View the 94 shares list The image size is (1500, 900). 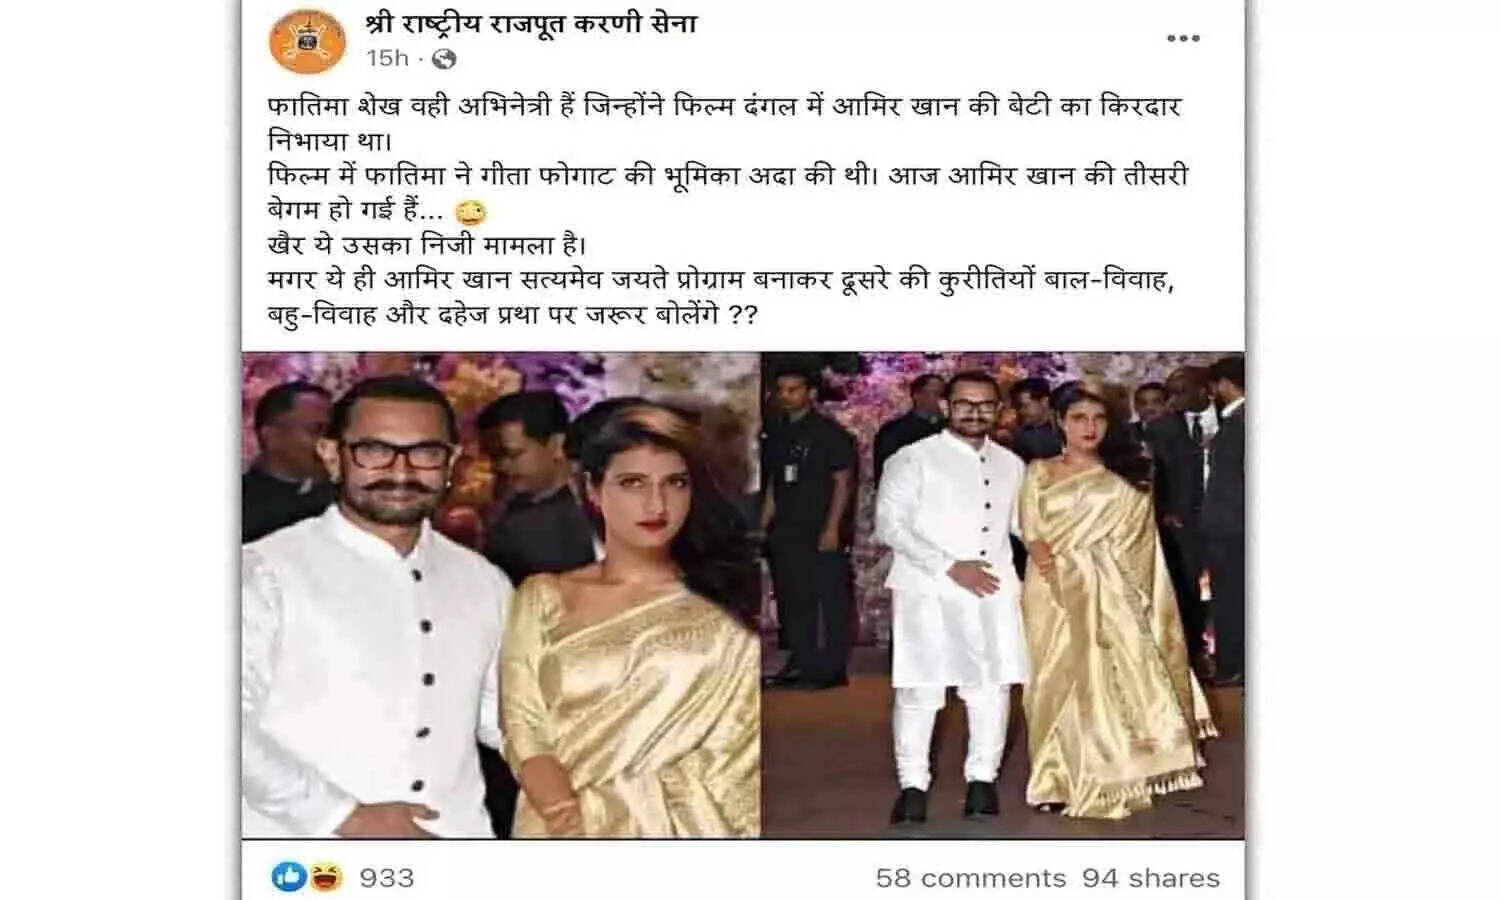tap(1151, 878)
